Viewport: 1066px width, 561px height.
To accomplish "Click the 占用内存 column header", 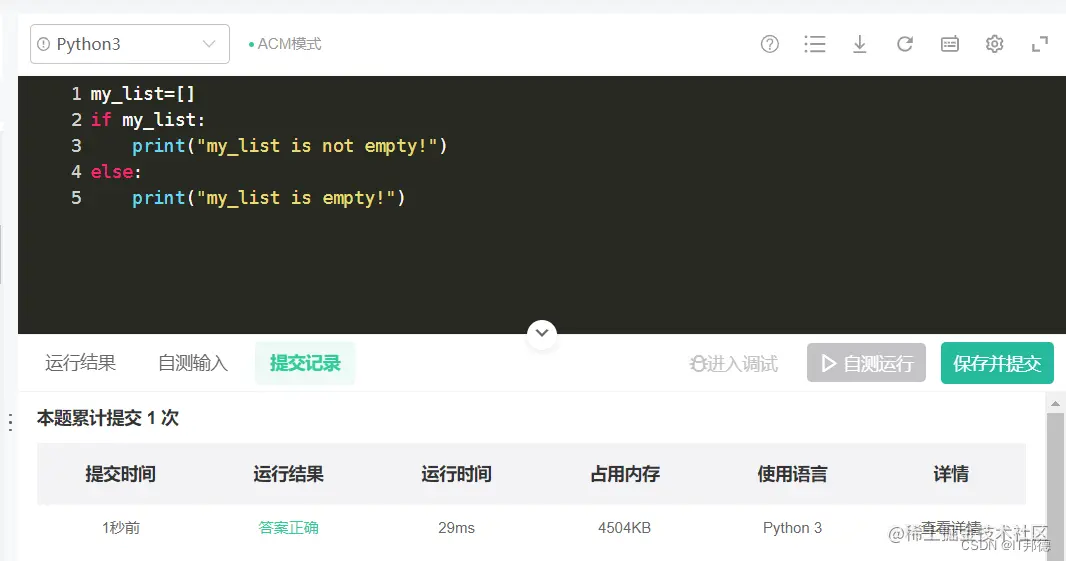I will click(625, 474).
